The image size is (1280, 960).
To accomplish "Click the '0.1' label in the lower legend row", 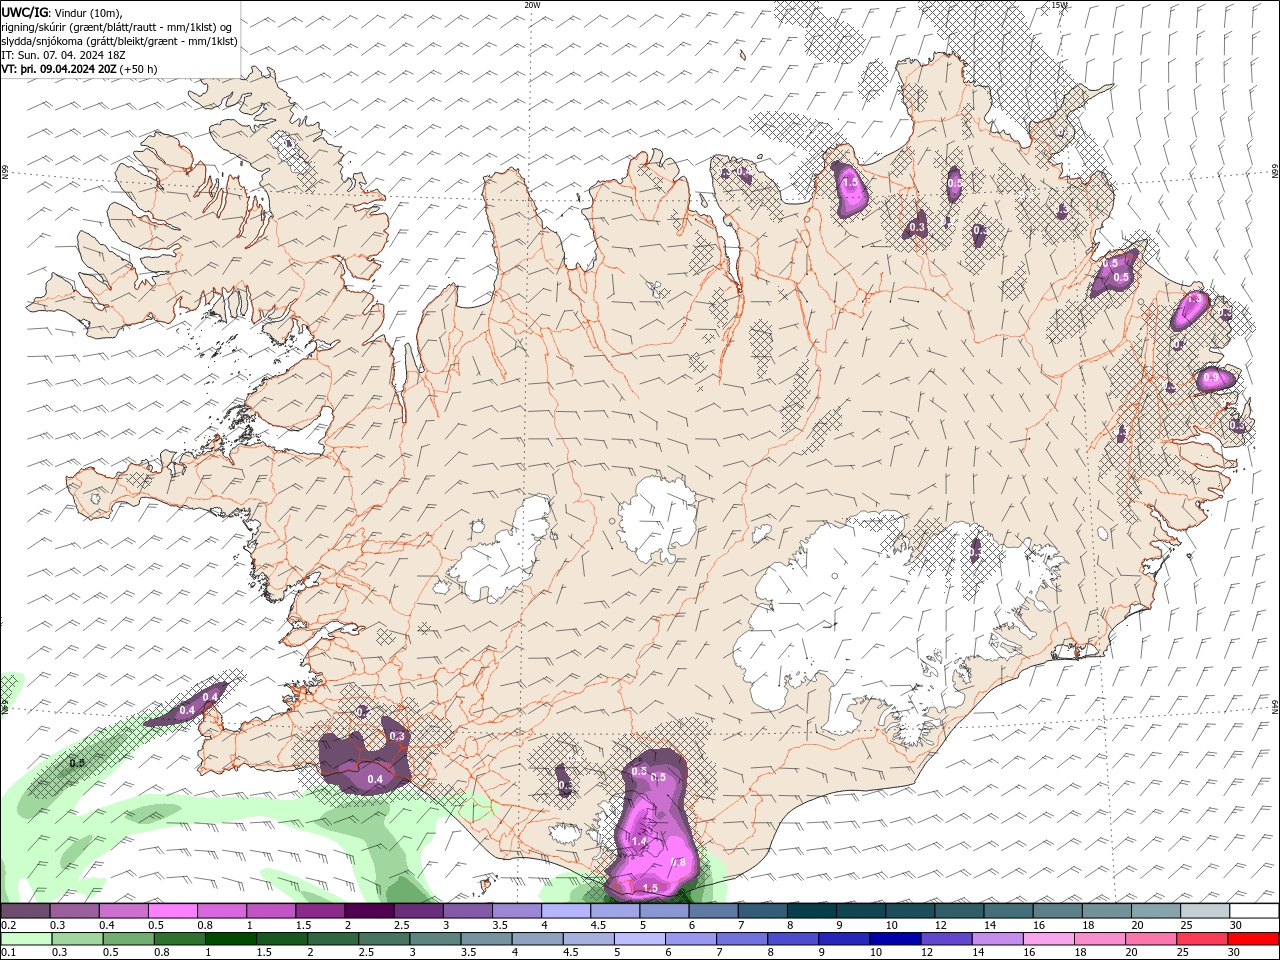I will click(8, 953).
